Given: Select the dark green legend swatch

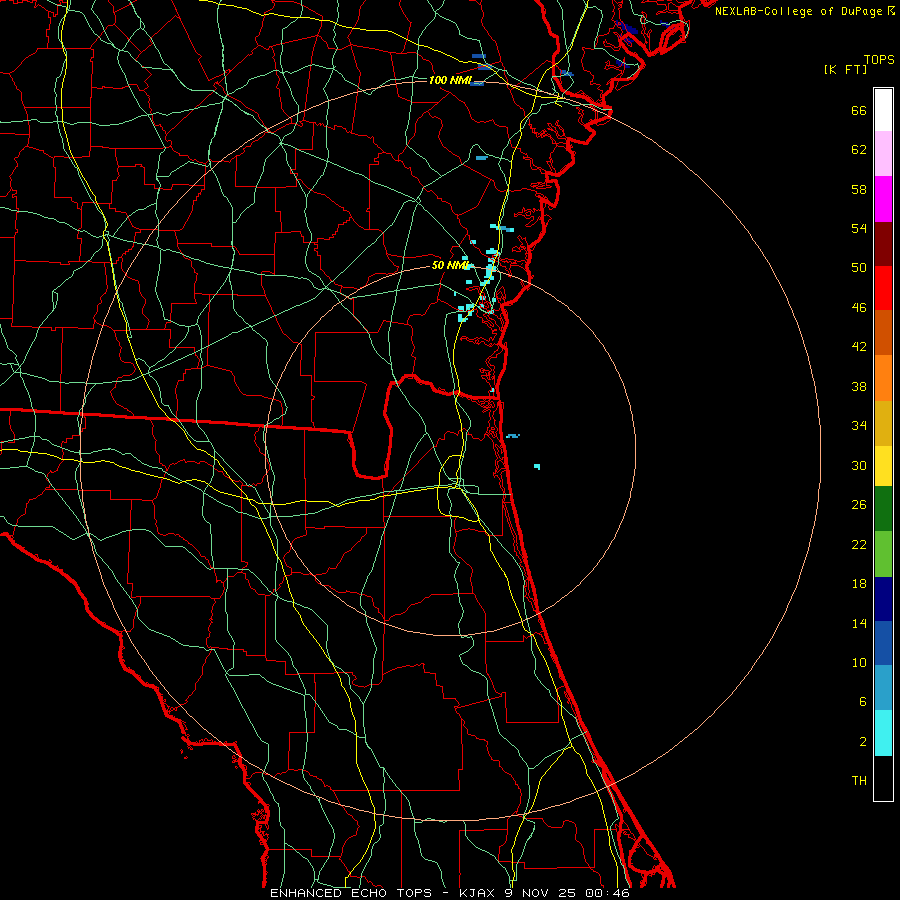Looking at the screenshot, I should click(x=883, y=509).
